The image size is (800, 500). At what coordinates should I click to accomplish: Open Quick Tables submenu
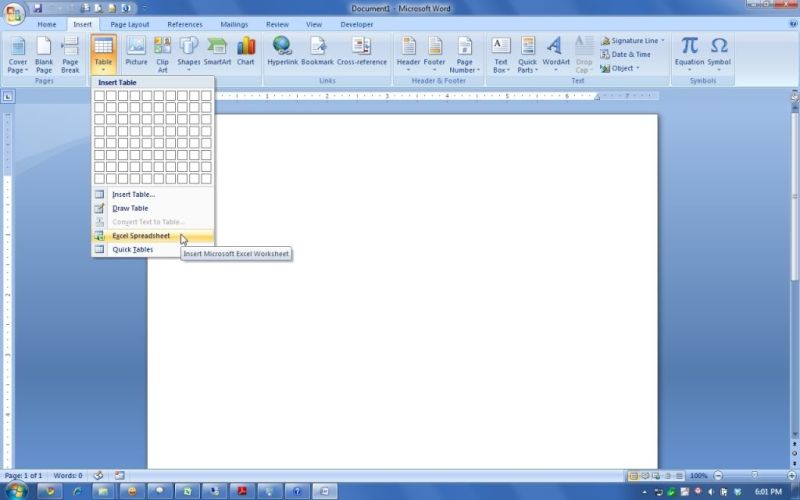point(153,249)
